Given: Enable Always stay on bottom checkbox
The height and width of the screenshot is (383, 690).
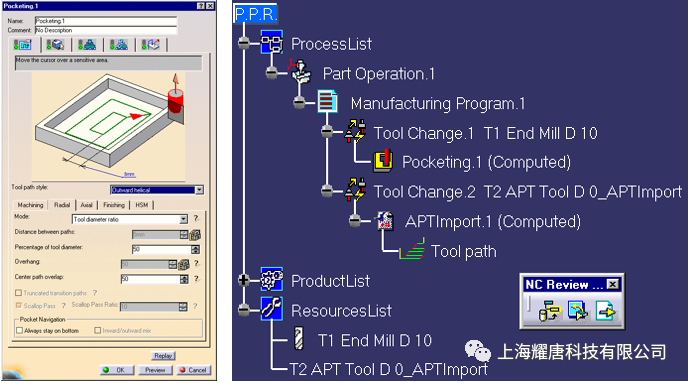Looking at the screenshot, I should tap(19, 330).
